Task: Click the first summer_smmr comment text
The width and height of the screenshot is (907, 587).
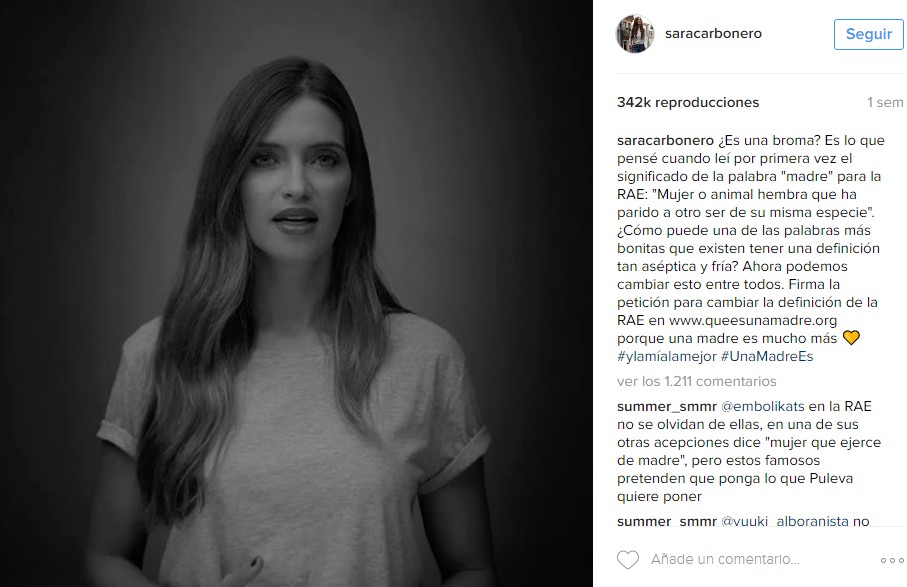Action: [x=749, y=451]
